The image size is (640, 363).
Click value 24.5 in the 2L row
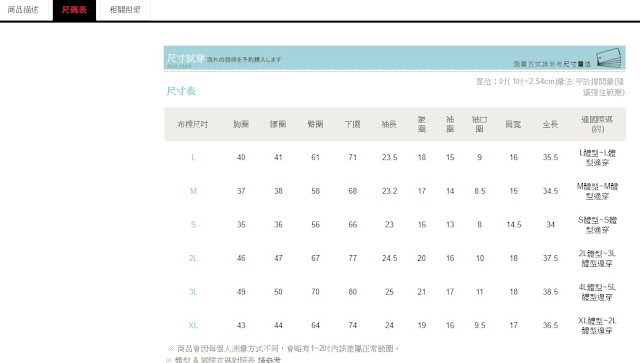389,258
